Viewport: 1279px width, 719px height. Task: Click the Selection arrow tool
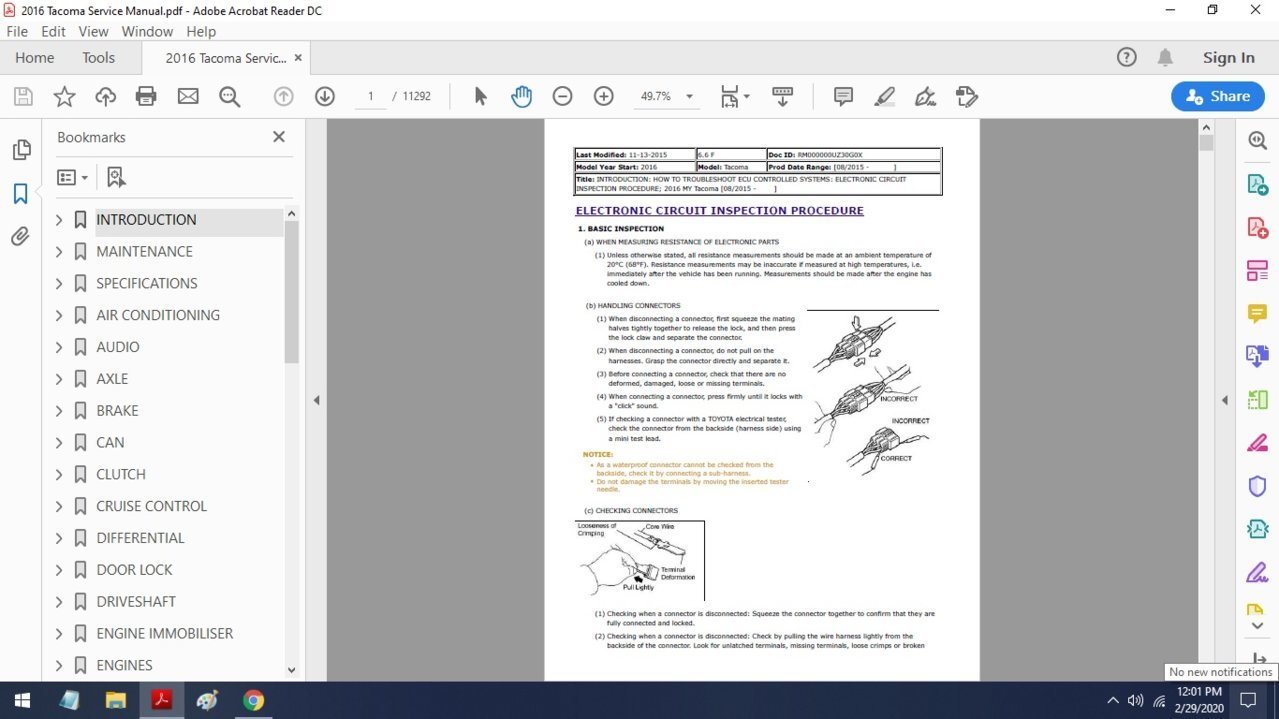(480, 97)
